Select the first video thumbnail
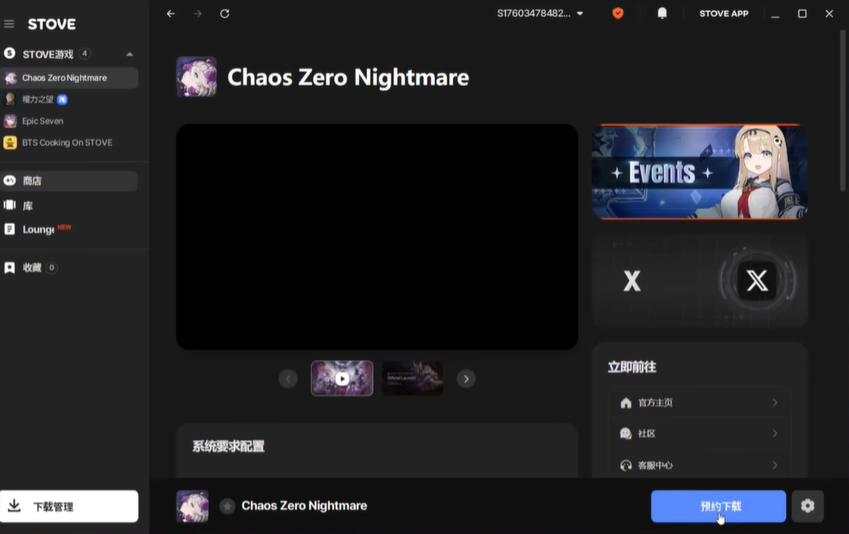 tap(342, 378)
